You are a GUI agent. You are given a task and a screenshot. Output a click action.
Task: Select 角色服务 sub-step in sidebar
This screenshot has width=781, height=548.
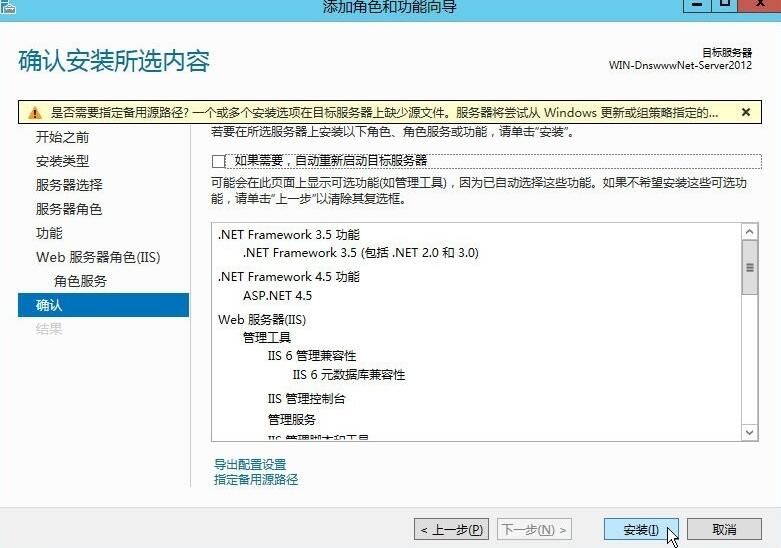point(80,281)
